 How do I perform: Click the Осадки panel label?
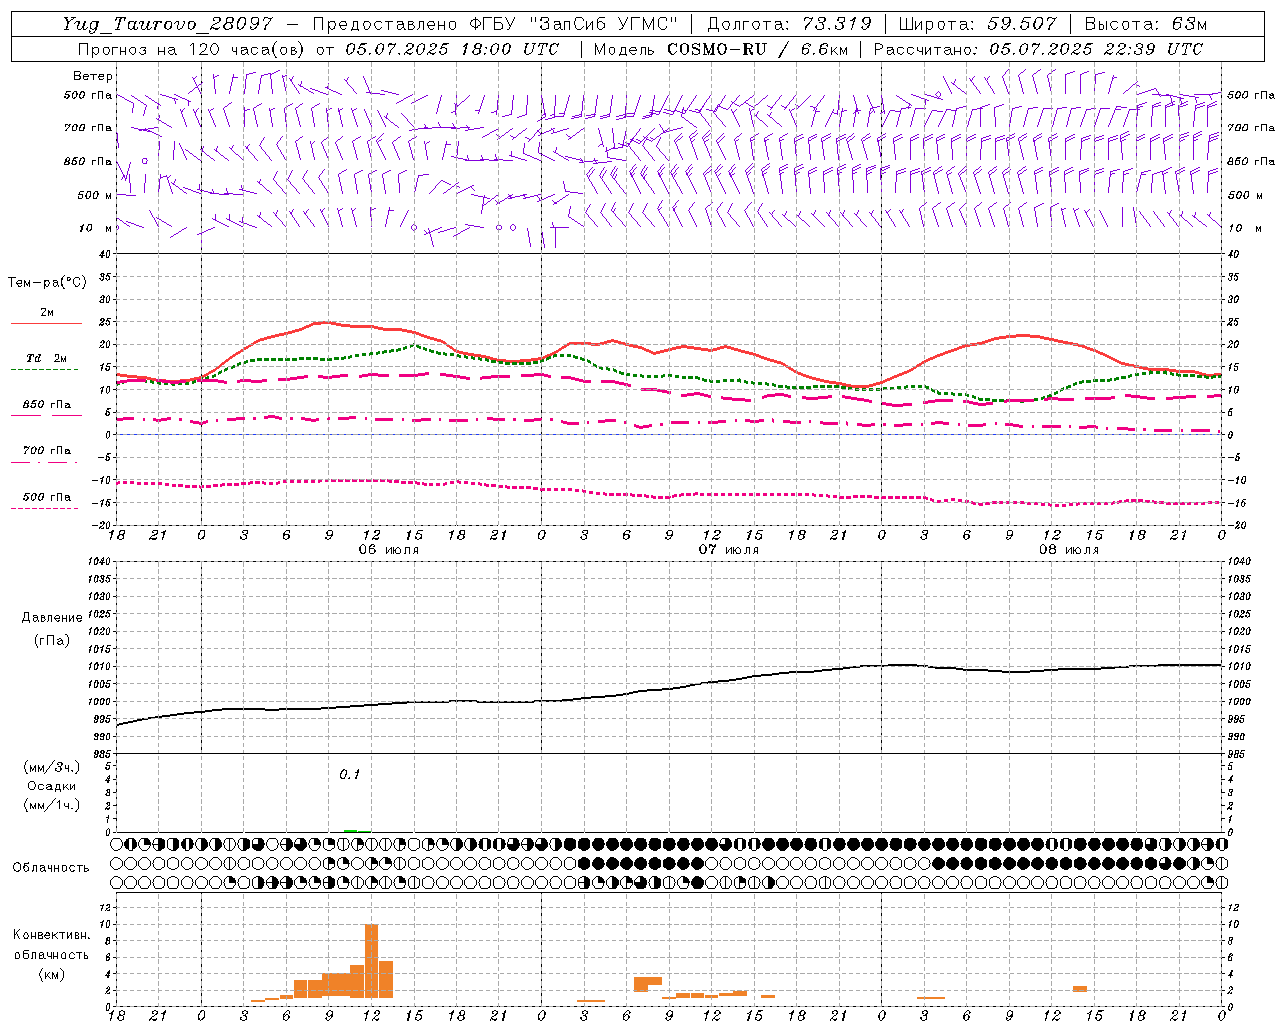(52, 786)
